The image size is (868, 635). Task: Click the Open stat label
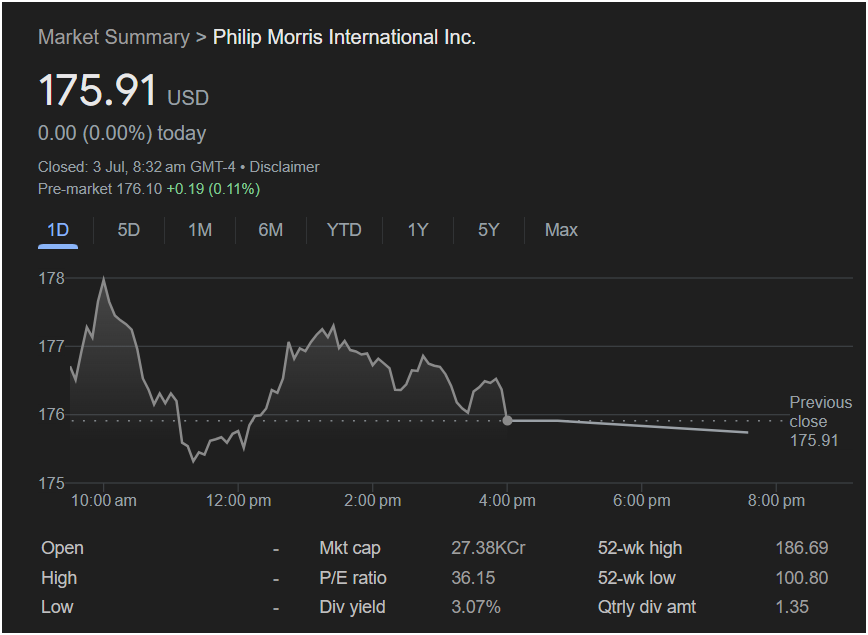pos(63,548)
